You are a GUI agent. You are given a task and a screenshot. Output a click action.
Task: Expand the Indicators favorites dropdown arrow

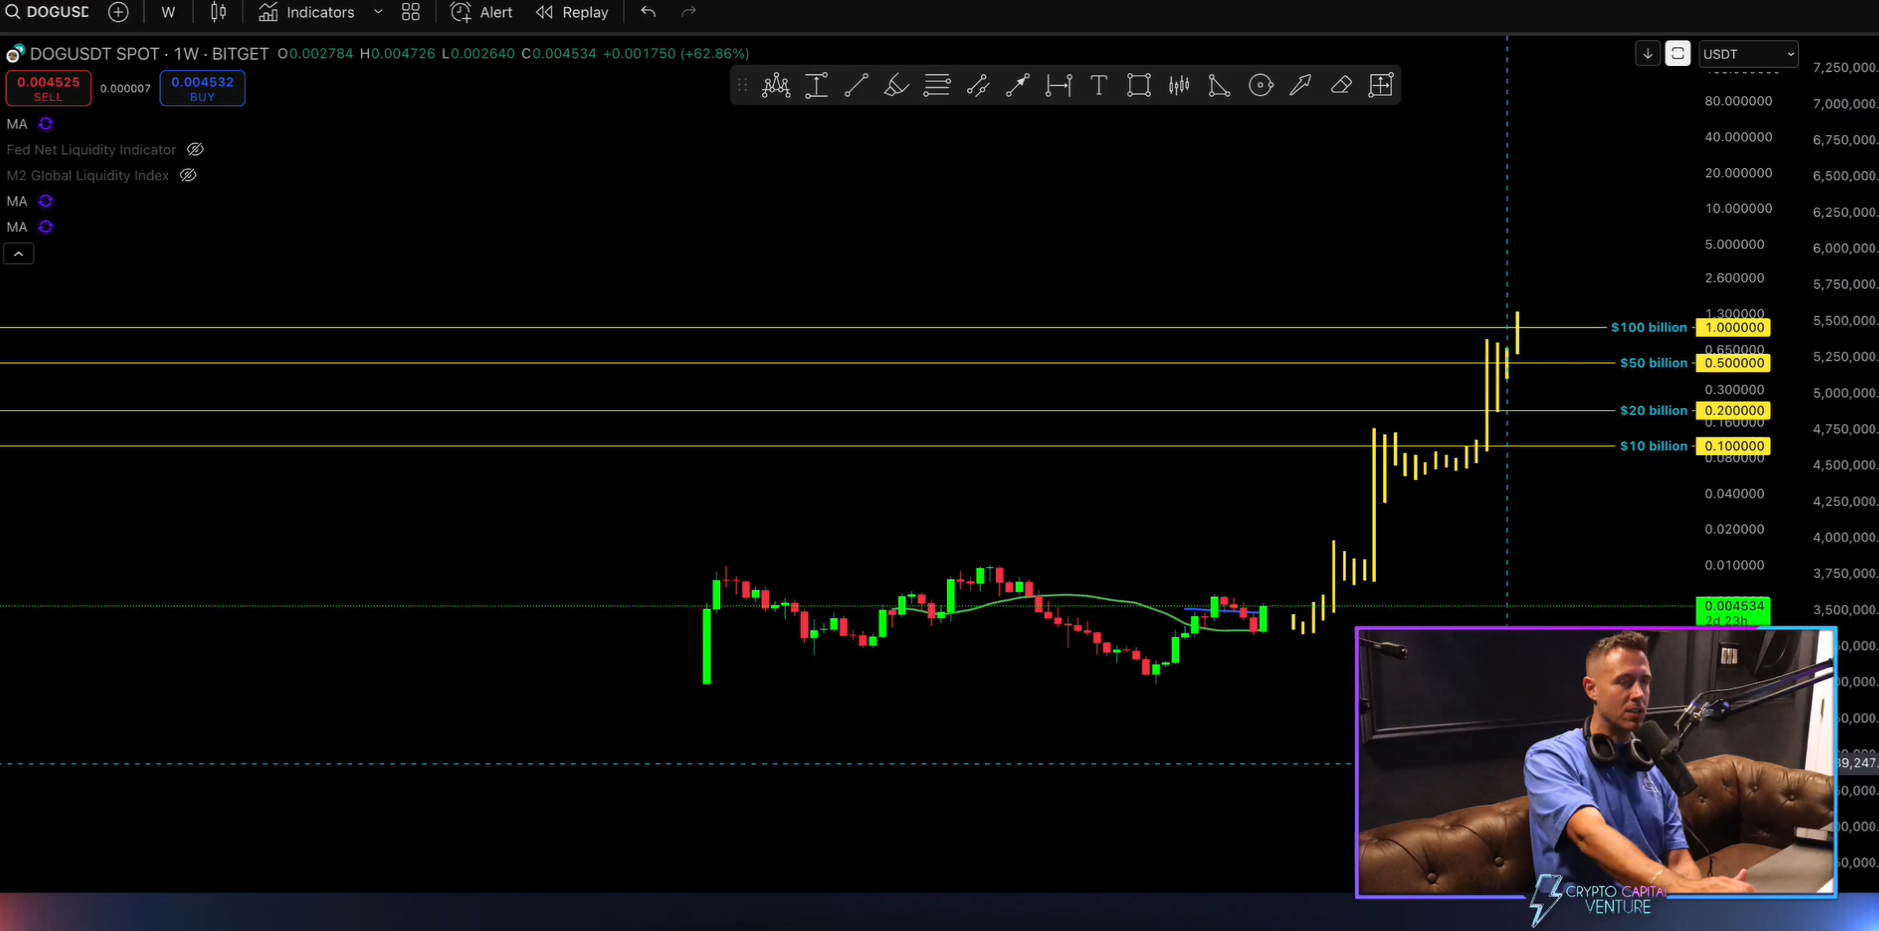[378, 12]
